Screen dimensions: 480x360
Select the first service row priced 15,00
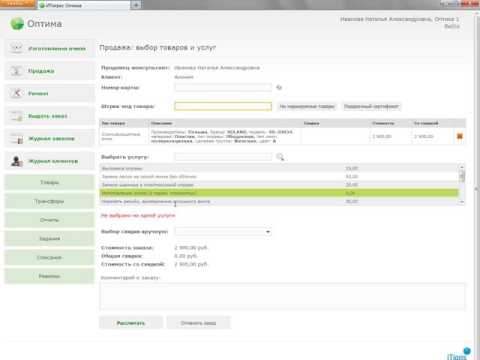[x=279, y=168]
